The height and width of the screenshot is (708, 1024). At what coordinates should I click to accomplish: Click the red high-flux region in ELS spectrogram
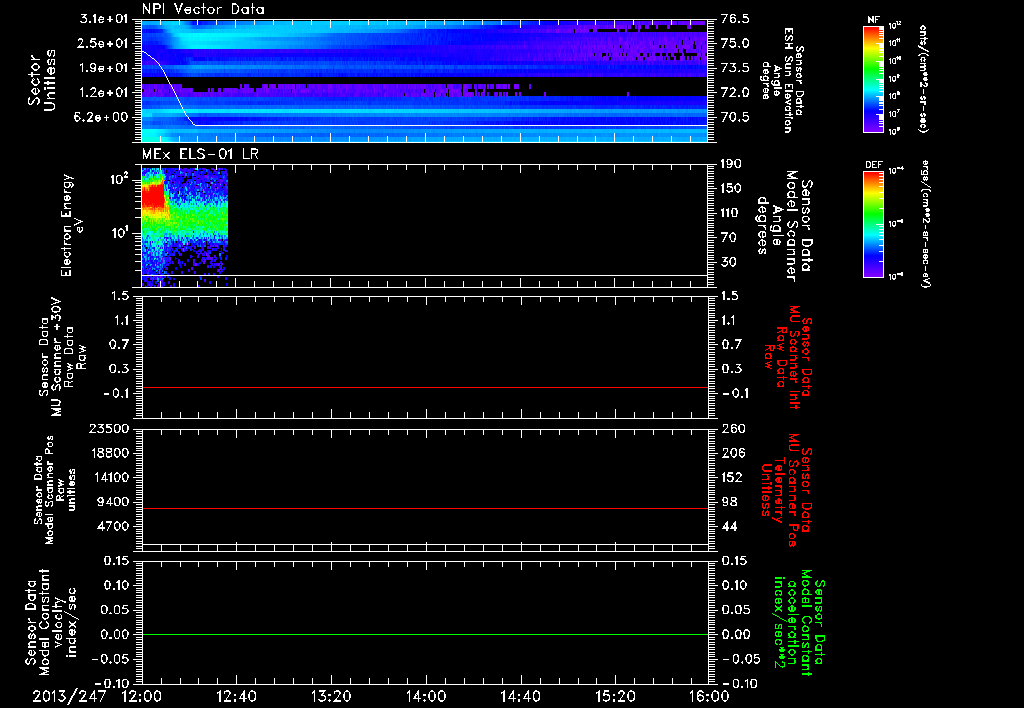coord(154,198)
